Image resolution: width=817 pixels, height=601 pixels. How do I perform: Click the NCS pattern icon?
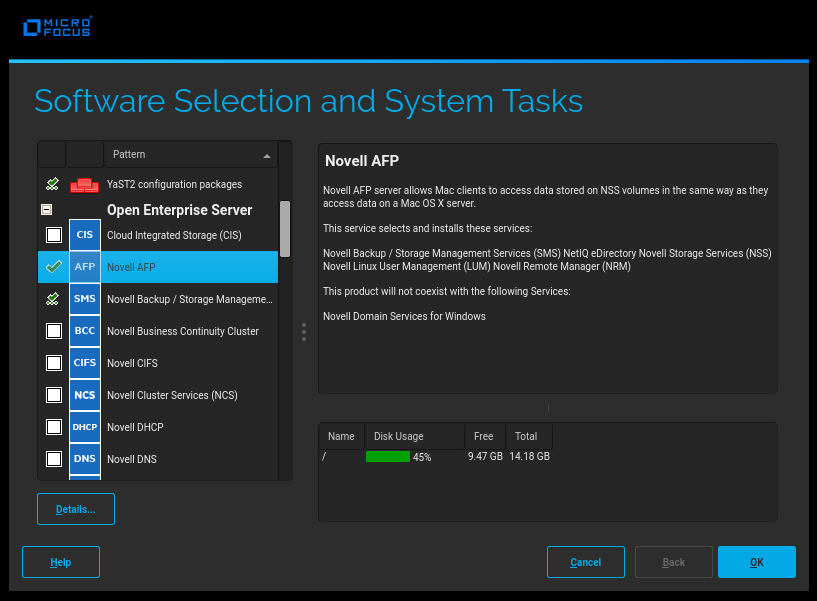[84, 395]
